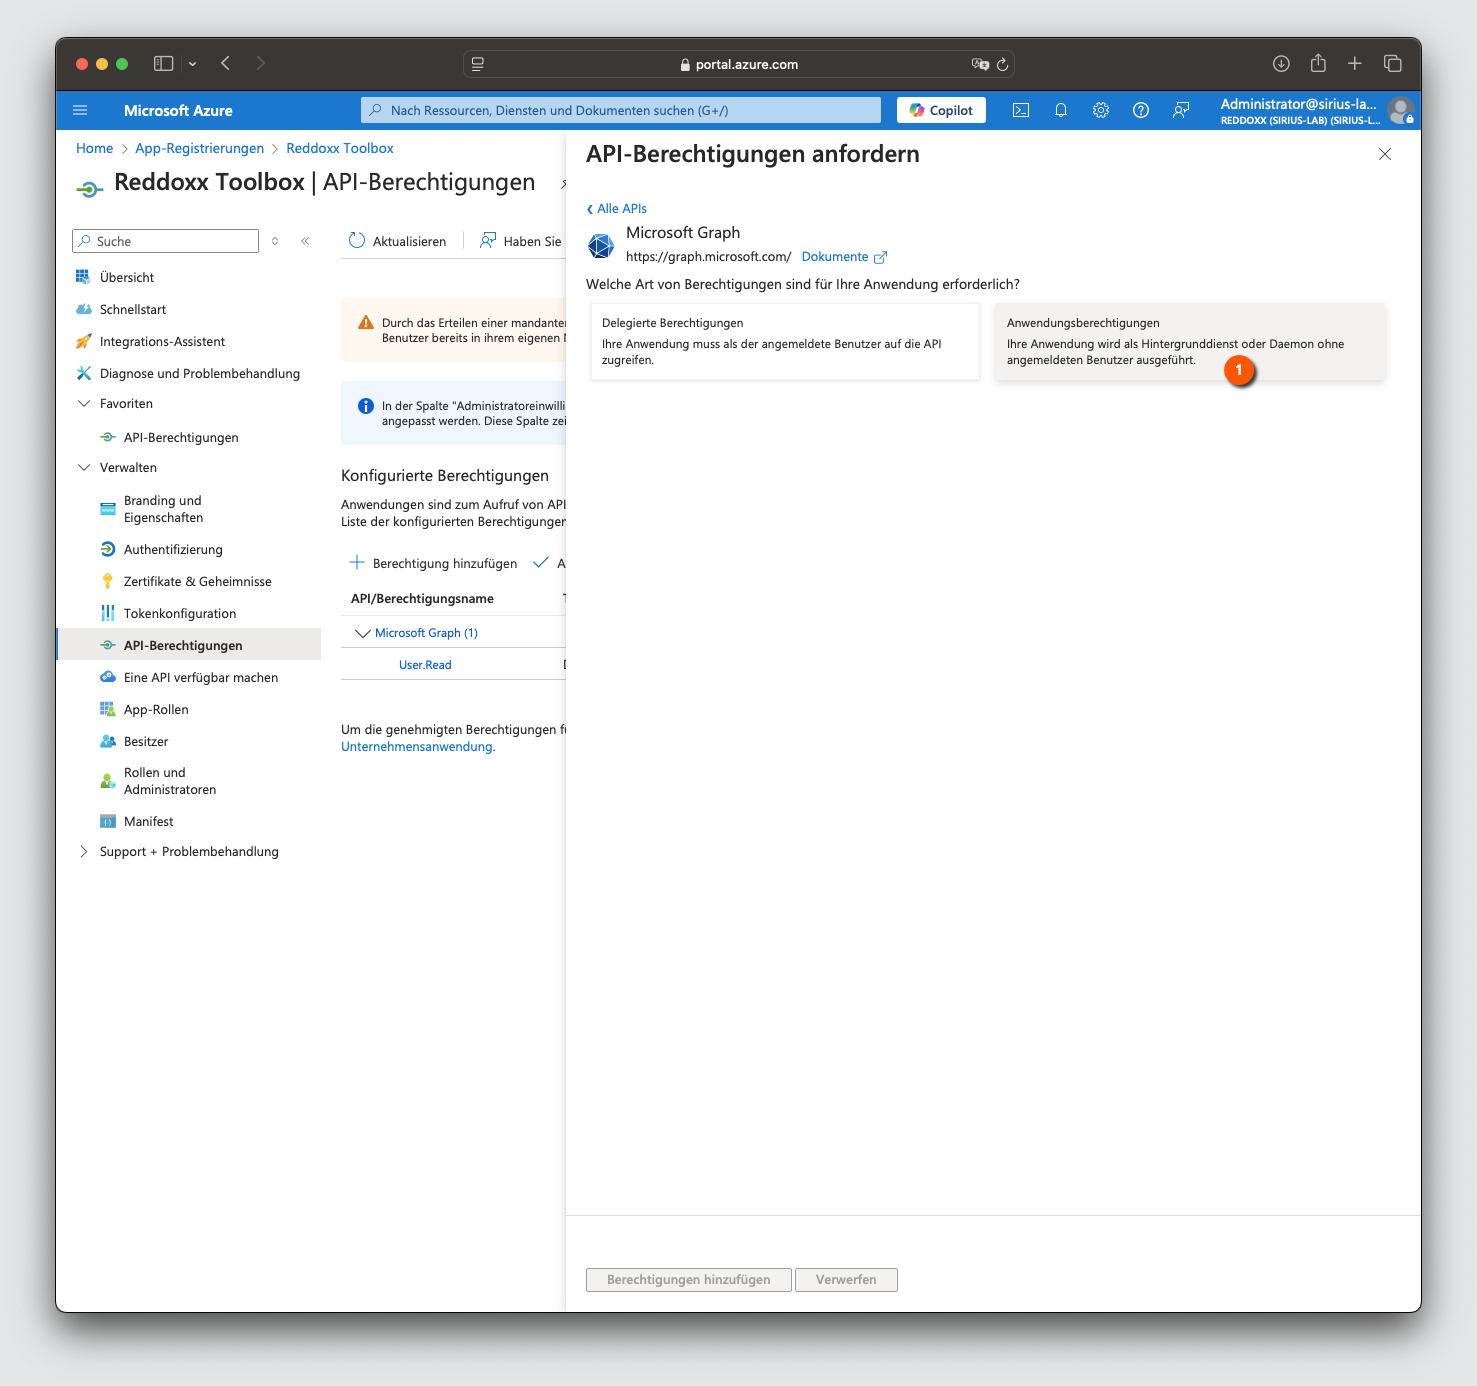Go back to Alle APIs

(x=617, y=209)
